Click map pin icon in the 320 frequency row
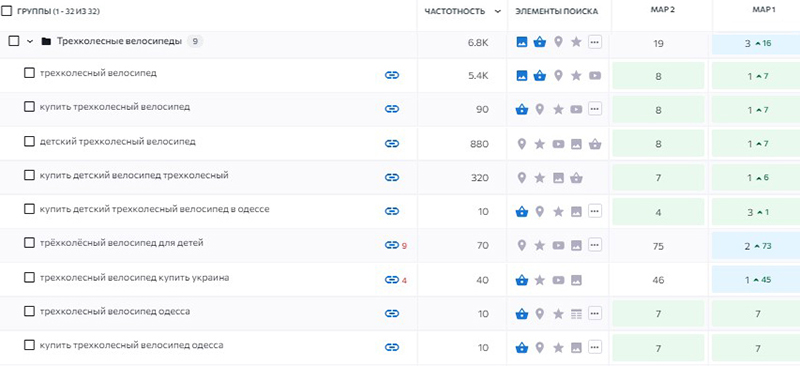Image resolution: width=800 pixels, height=366 pixels. pos(521,178)
